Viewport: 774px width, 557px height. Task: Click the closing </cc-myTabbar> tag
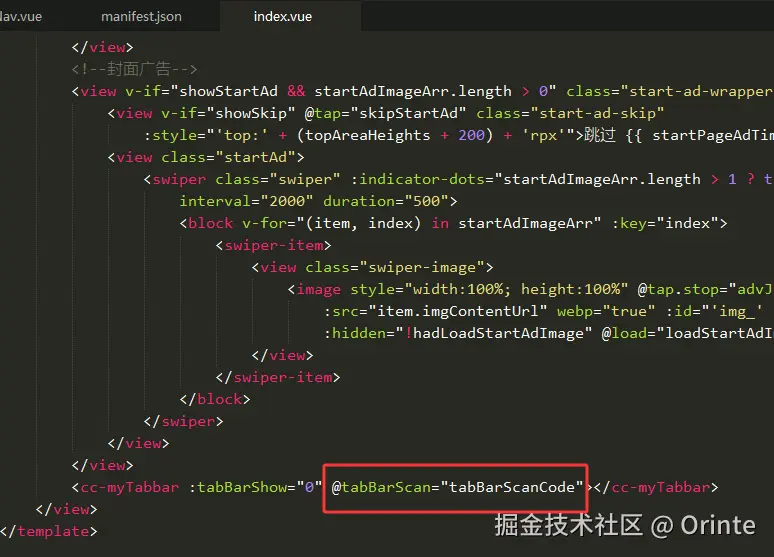pos(656,487)
